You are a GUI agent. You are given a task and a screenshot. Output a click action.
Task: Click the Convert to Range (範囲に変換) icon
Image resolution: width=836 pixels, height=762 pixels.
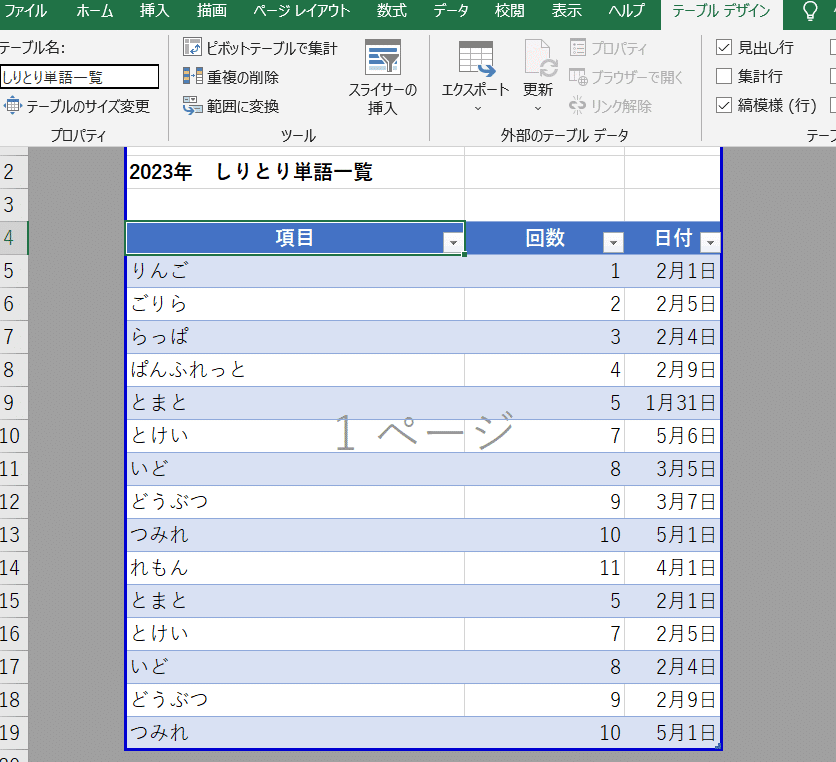coord(192,106)
